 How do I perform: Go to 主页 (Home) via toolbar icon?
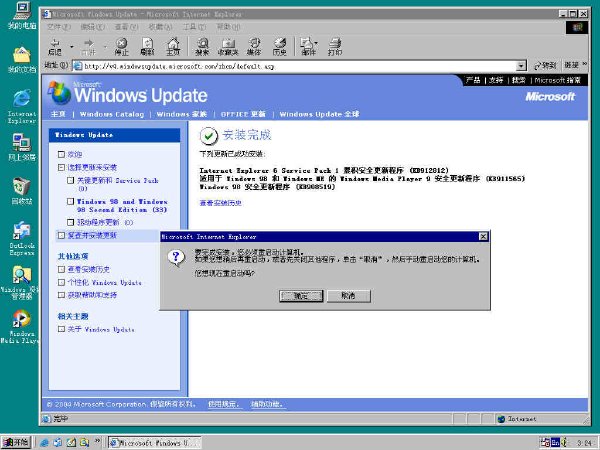coord(173,47)
